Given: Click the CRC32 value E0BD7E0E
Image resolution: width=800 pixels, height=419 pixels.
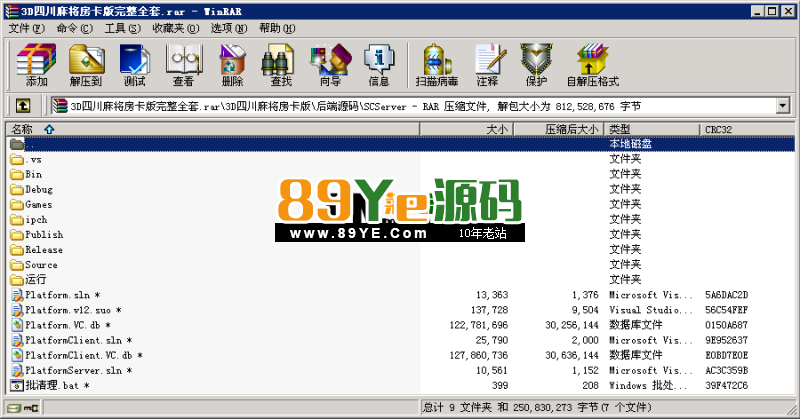Looking at the screenshot, I should point(727,355).
